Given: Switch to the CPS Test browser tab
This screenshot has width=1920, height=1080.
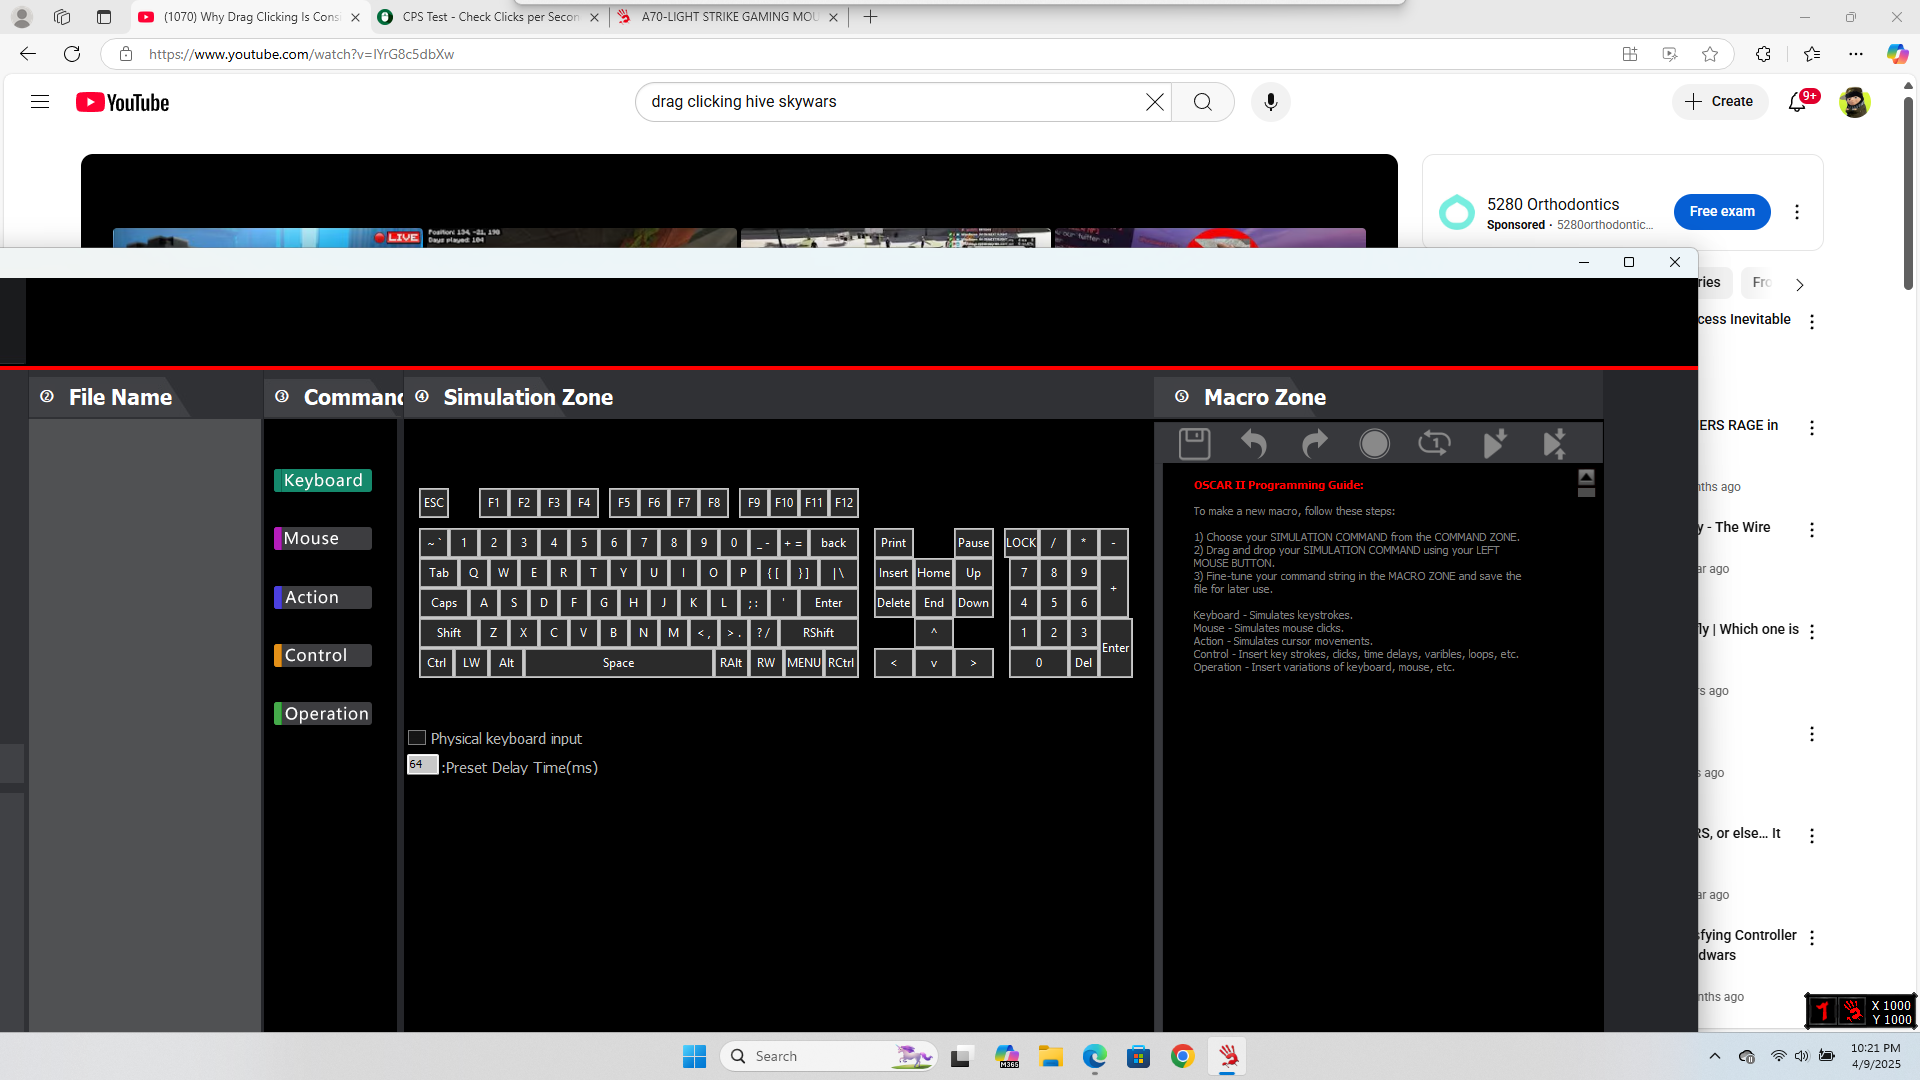Looking at the screenshot, I should pyautogui.click(x=490, y=17).
